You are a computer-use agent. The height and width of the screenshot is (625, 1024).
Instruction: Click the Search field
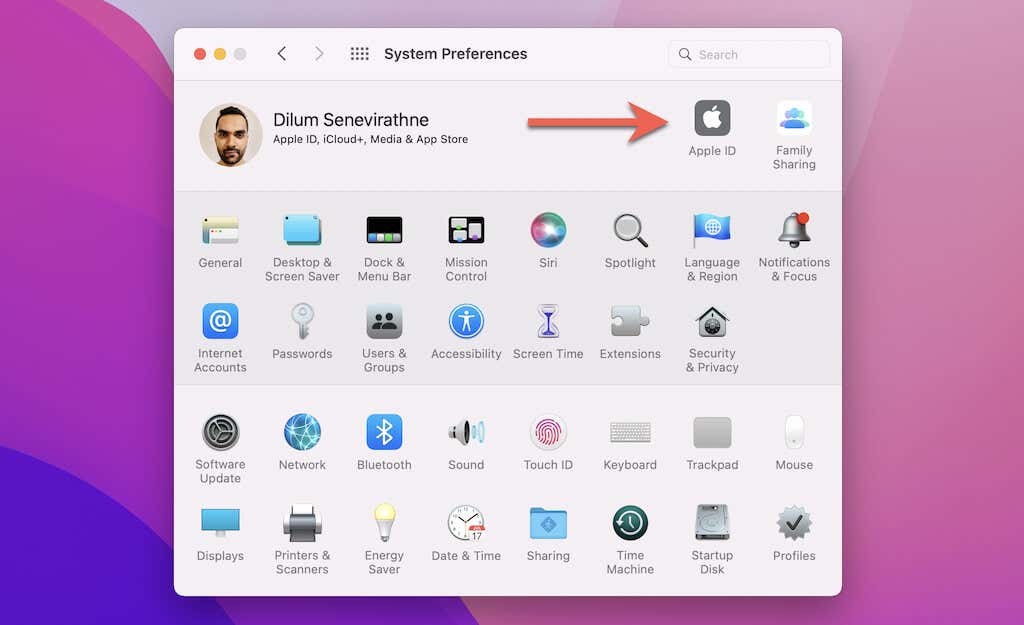click(749, 54)
